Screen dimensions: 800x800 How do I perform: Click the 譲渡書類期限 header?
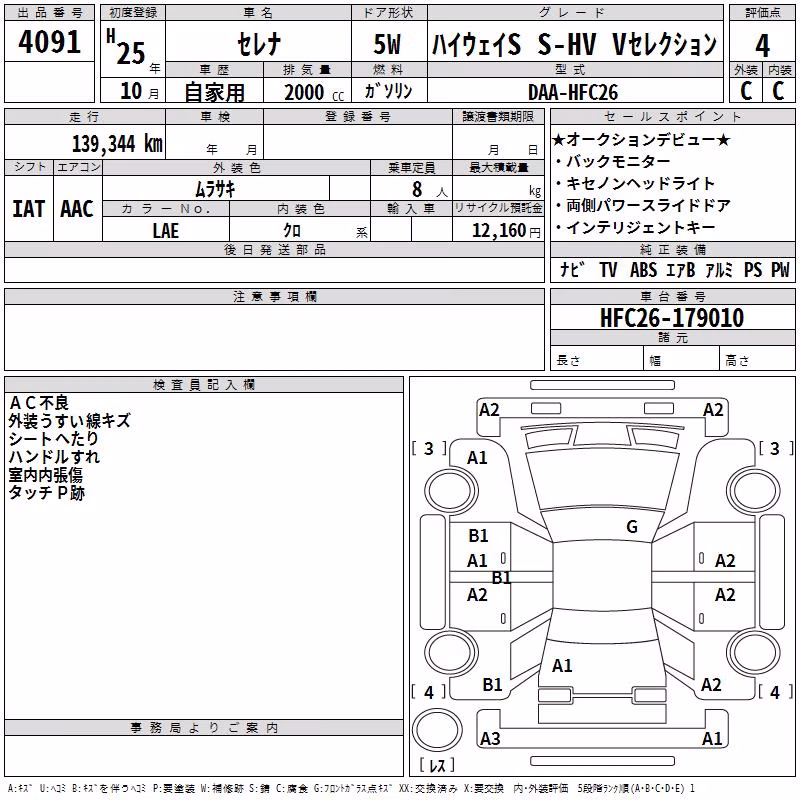tap(498, 116)
